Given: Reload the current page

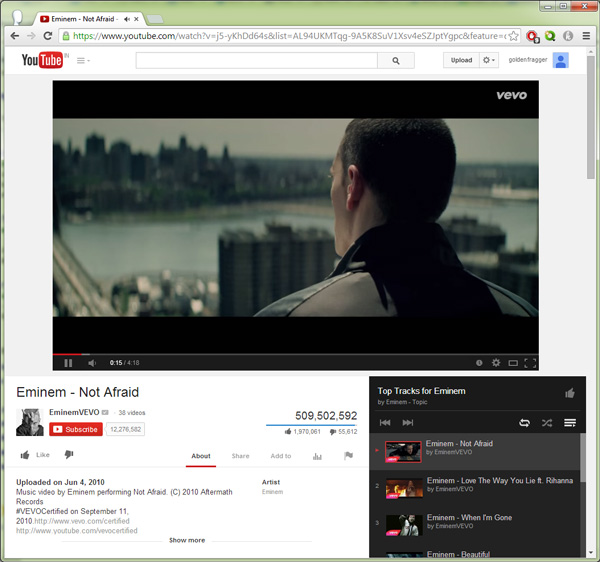Looking at the screenshot, I should click(x=47, y=36).
